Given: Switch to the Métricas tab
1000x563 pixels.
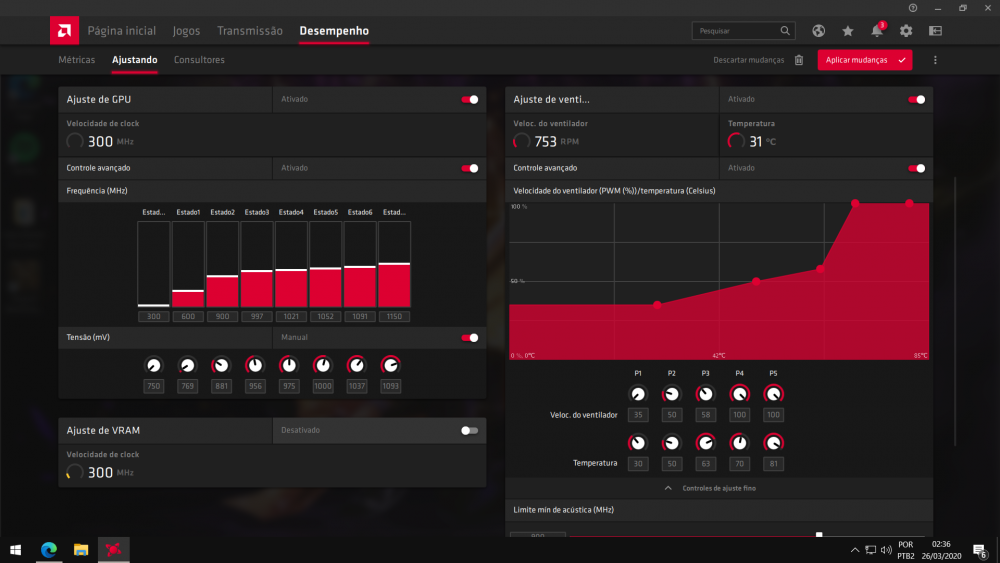Looking at the screenshot, I should [x=77, y=60].
